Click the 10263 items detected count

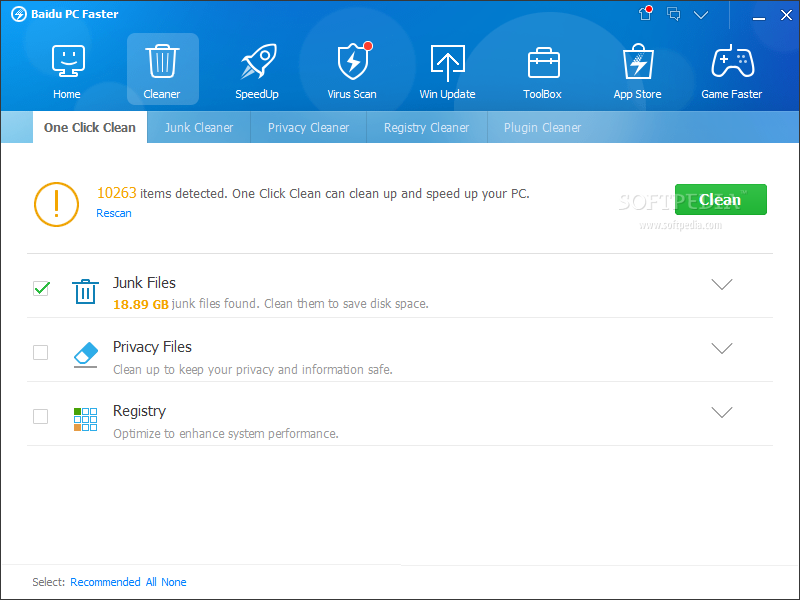pyautogui.click(x=117, y=193)
